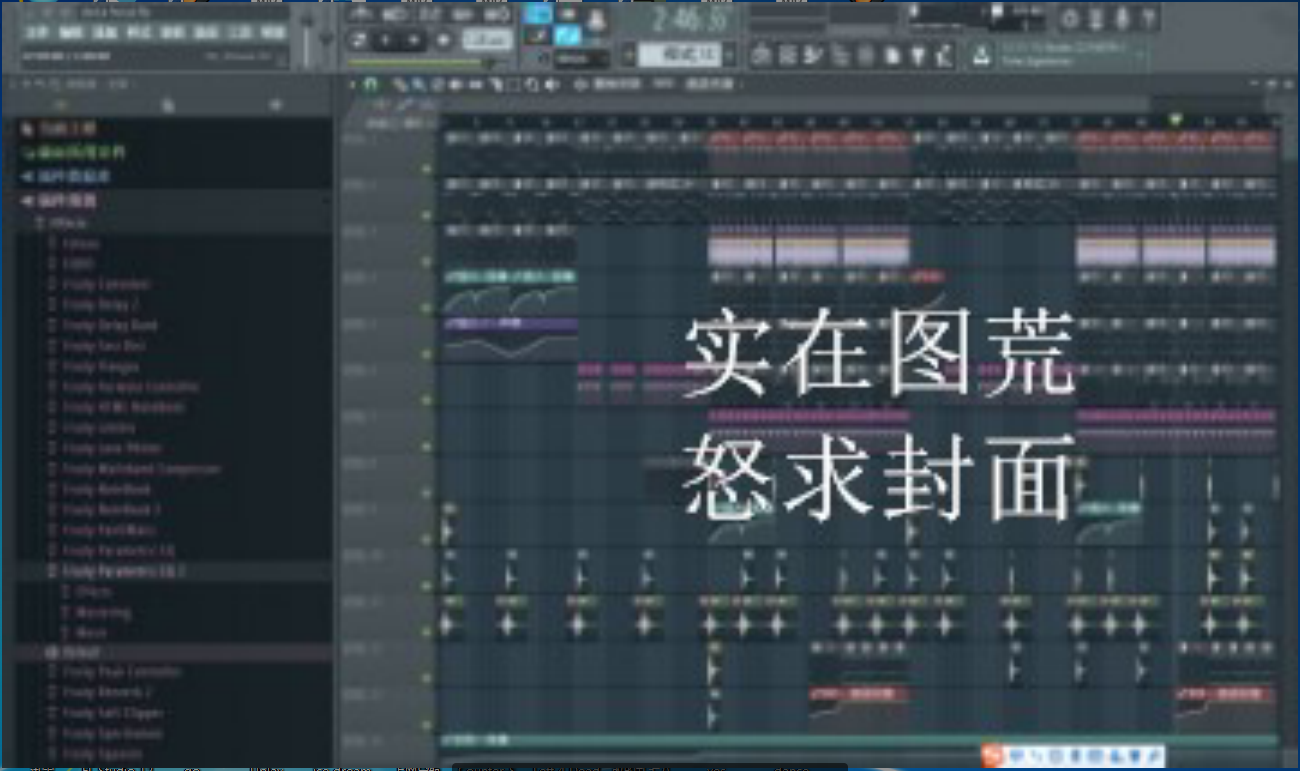The image size is (1300, 771).
Task: Click the funnel-shaped icon in top-right panel
Action: 918,55
